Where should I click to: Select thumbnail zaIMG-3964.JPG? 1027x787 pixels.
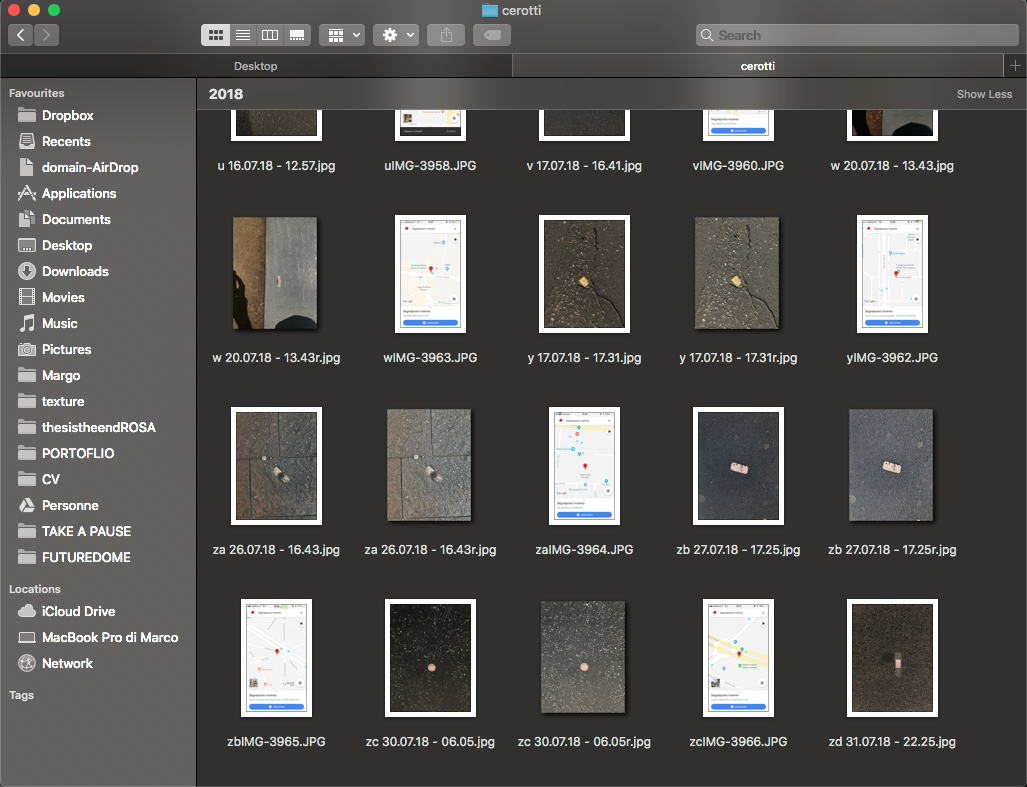585,466
